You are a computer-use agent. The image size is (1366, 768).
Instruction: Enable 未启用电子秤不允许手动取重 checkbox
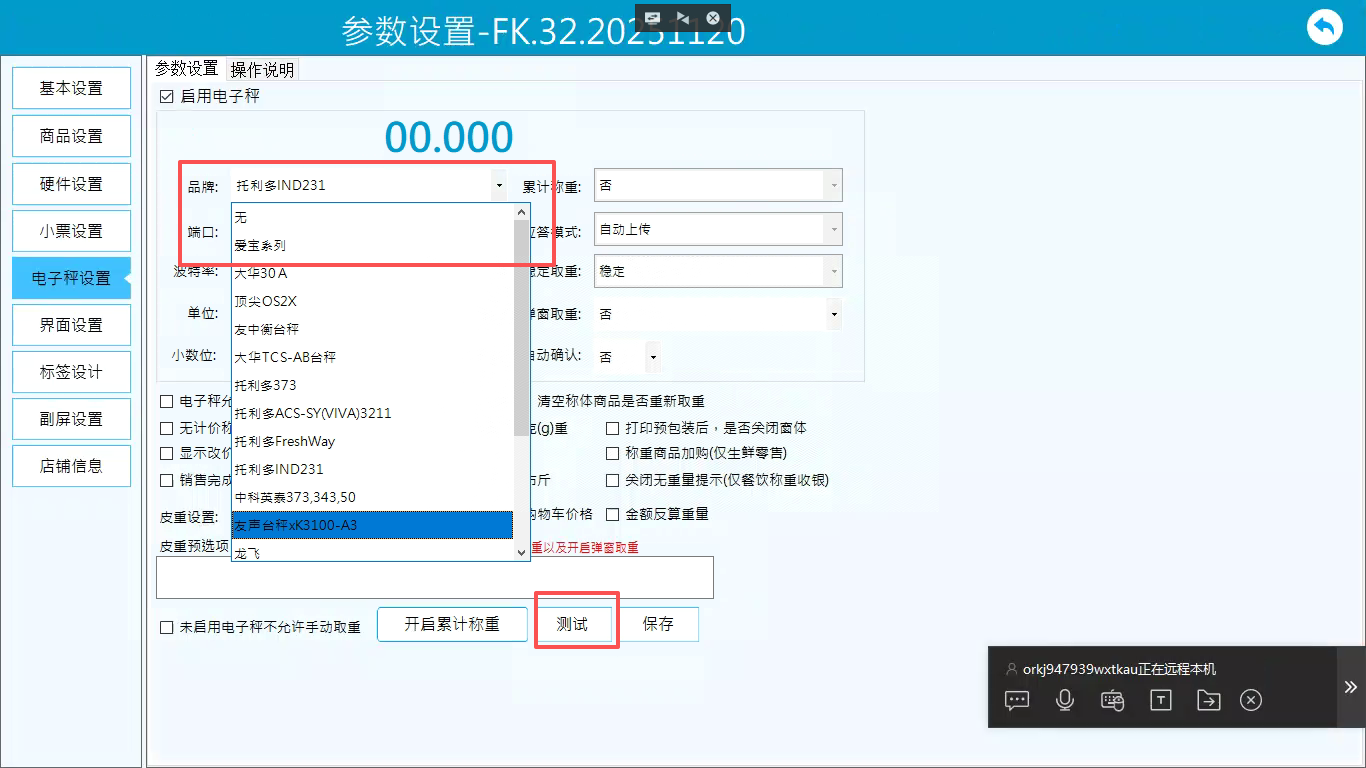167,628
